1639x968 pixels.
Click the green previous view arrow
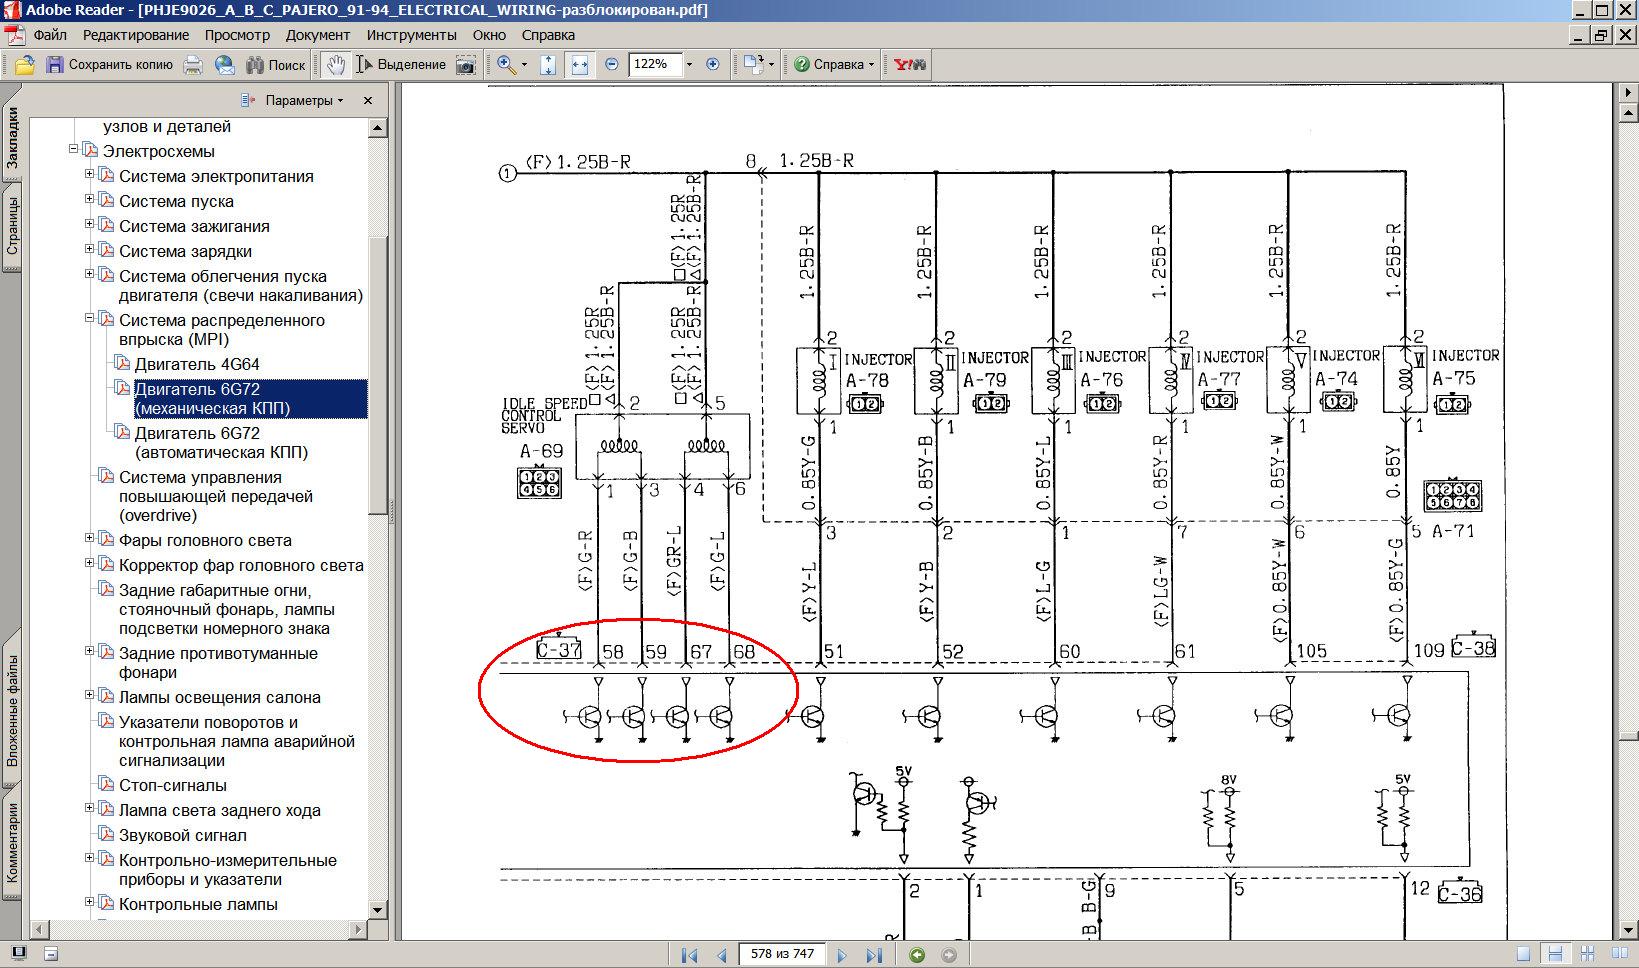pyautogui.click(x=917, y=955)
